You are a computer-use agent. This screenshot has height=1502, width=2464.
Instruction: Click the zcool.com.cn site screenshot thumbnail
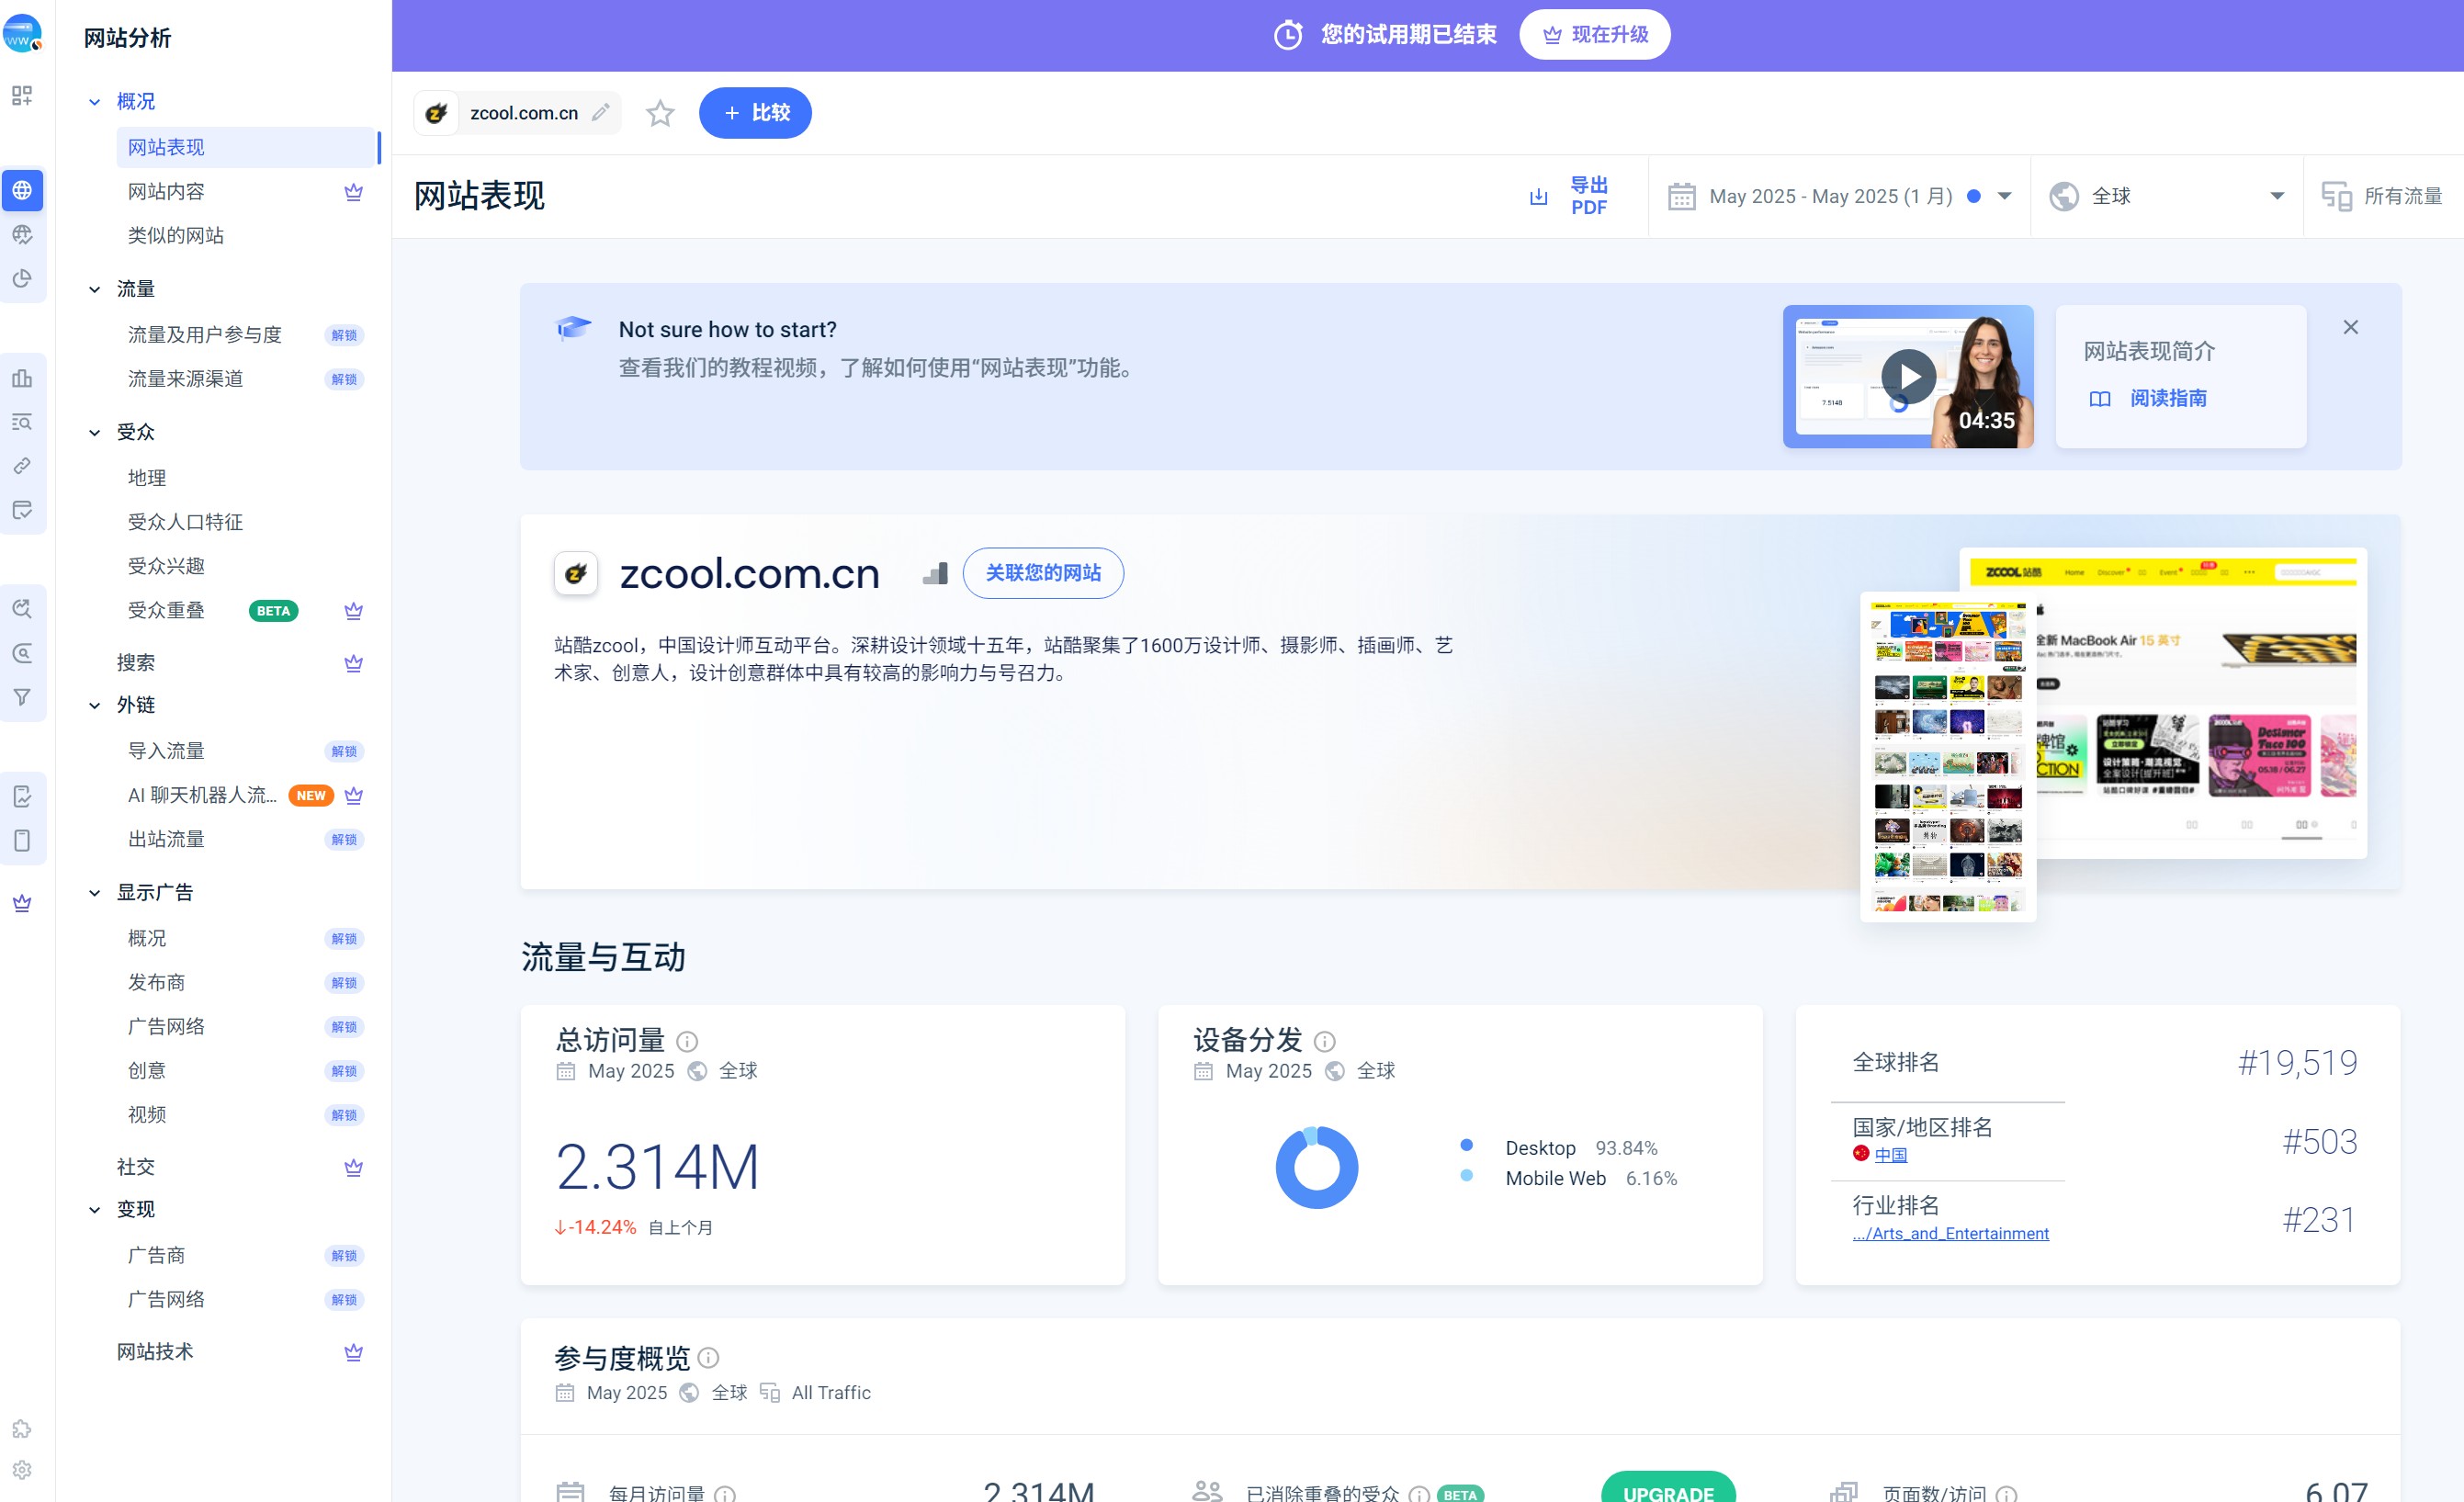pos(2112,732)
